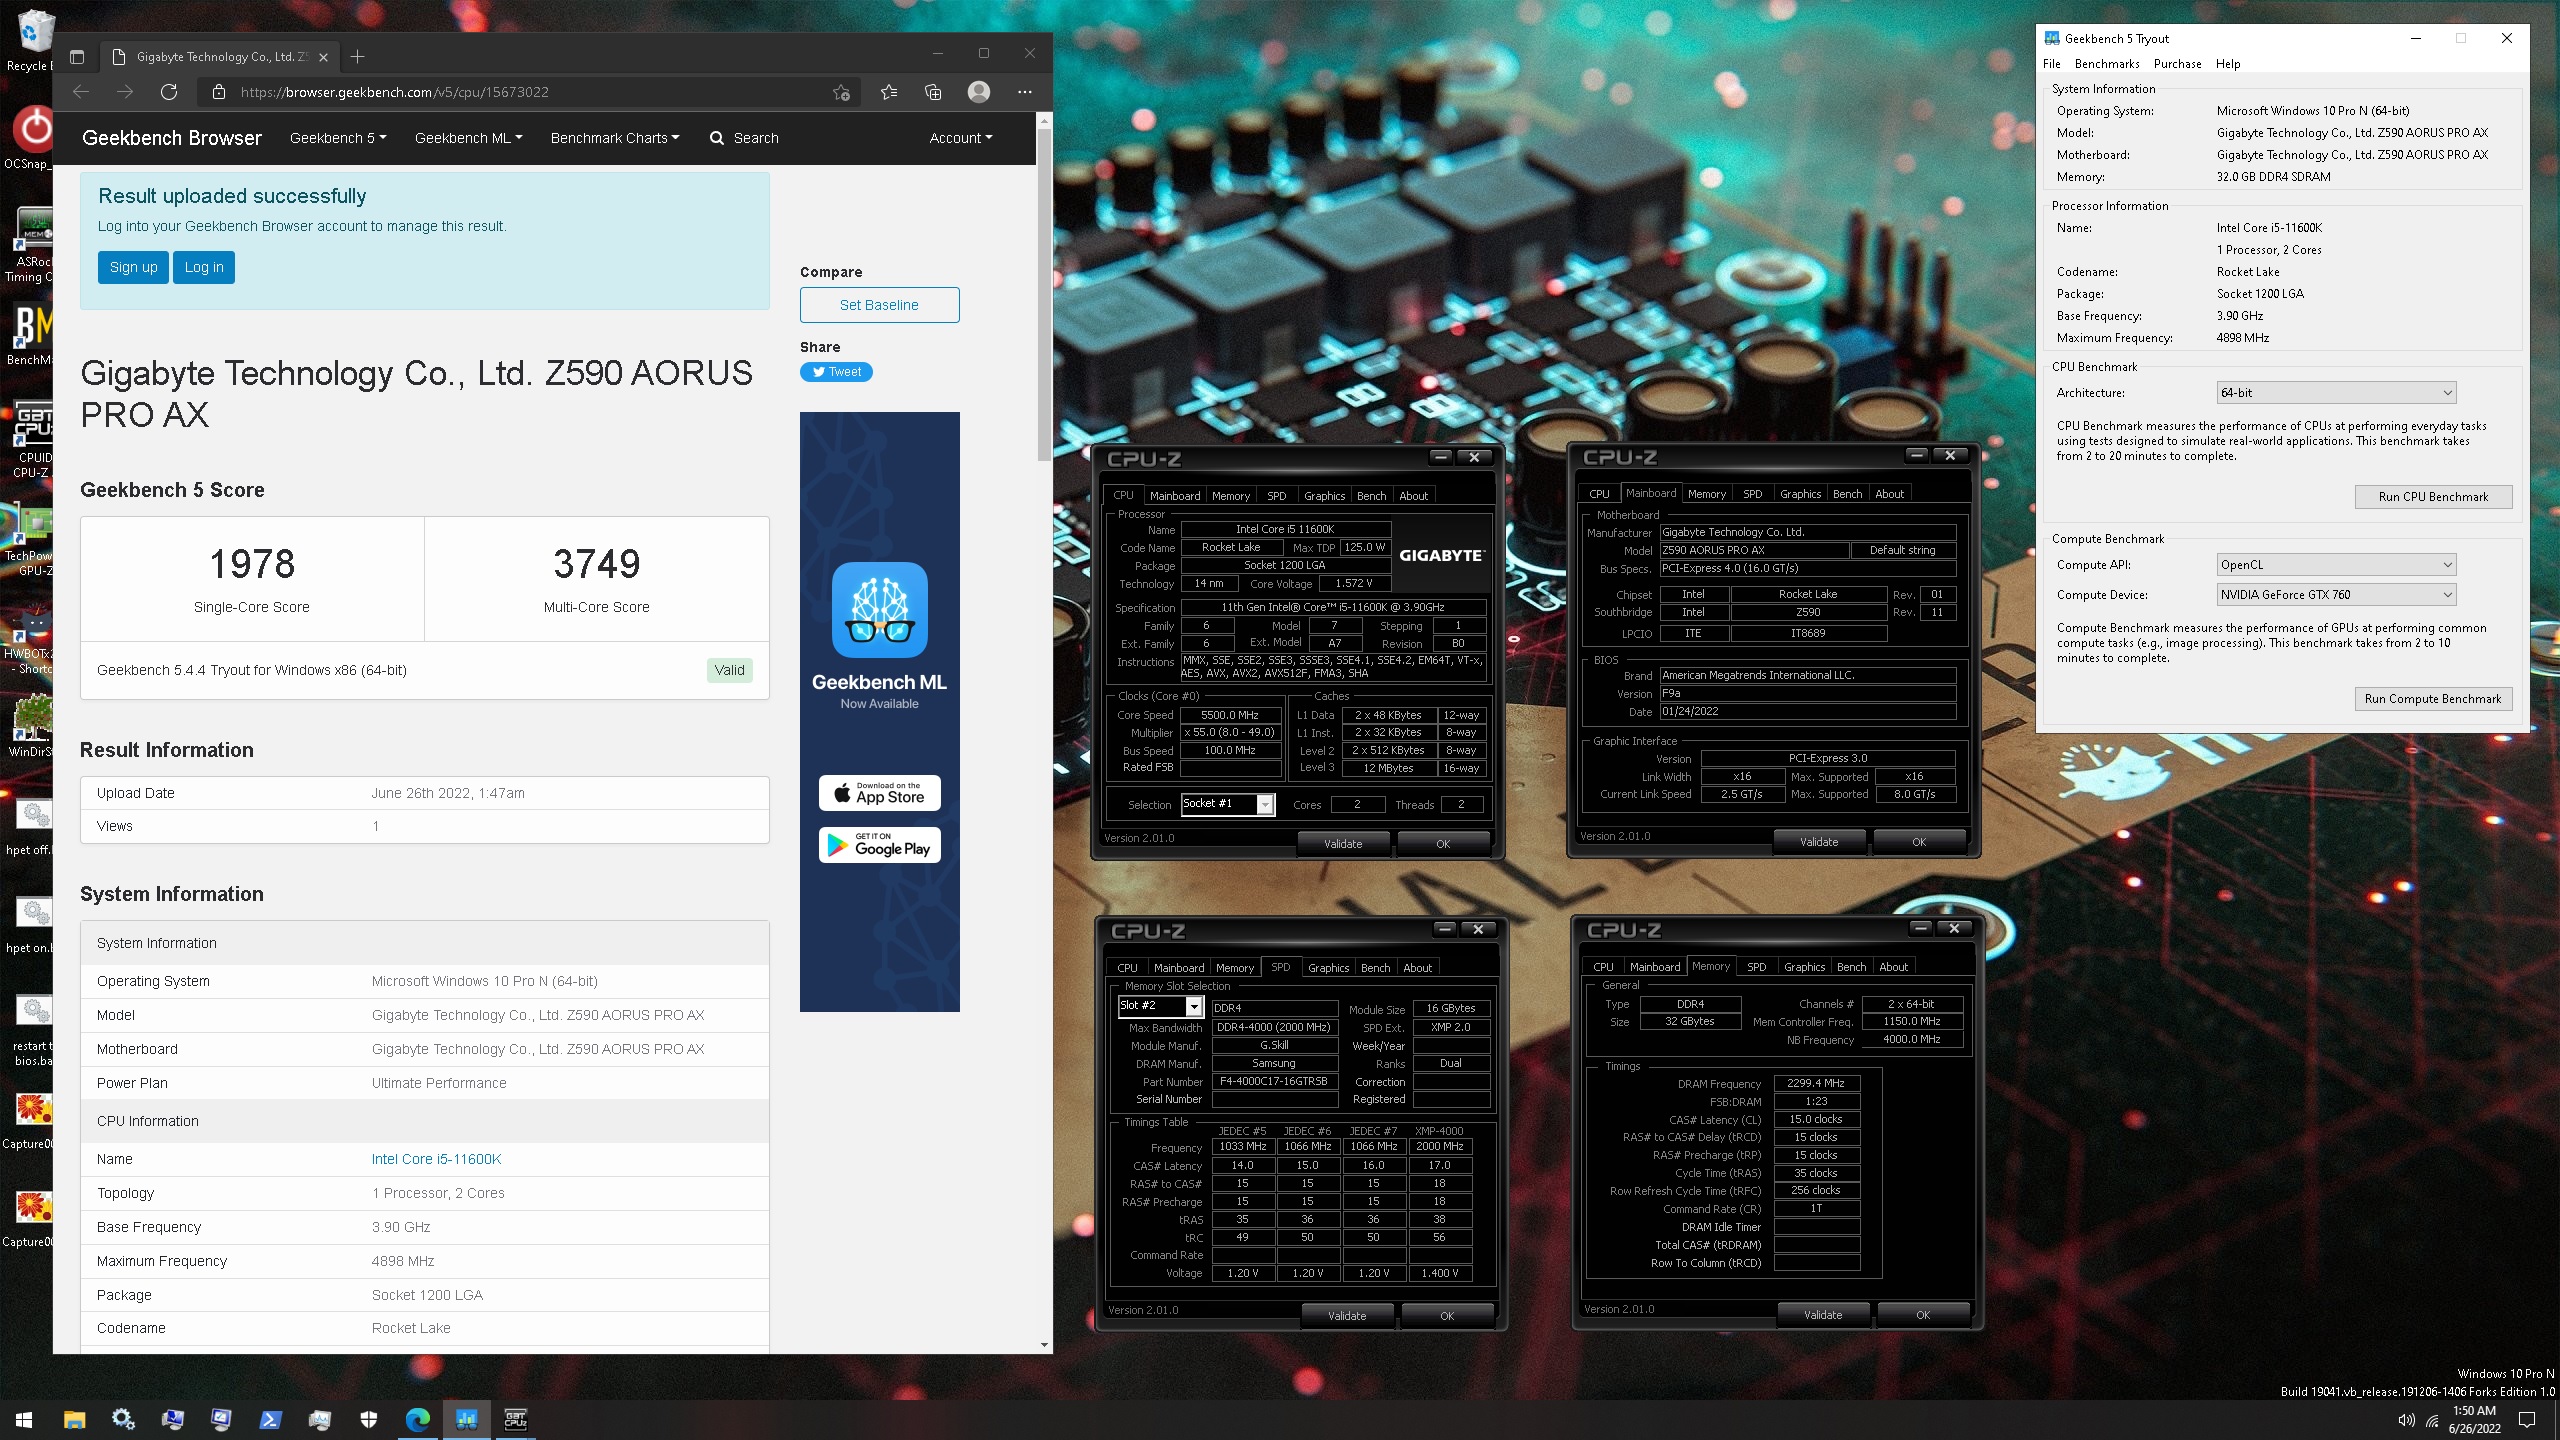Image resolution: width=2560 pixels, height=1440 pixels.
Task: Click the Geekbench Browser Search icon
Action: click(x=717, y=138)
